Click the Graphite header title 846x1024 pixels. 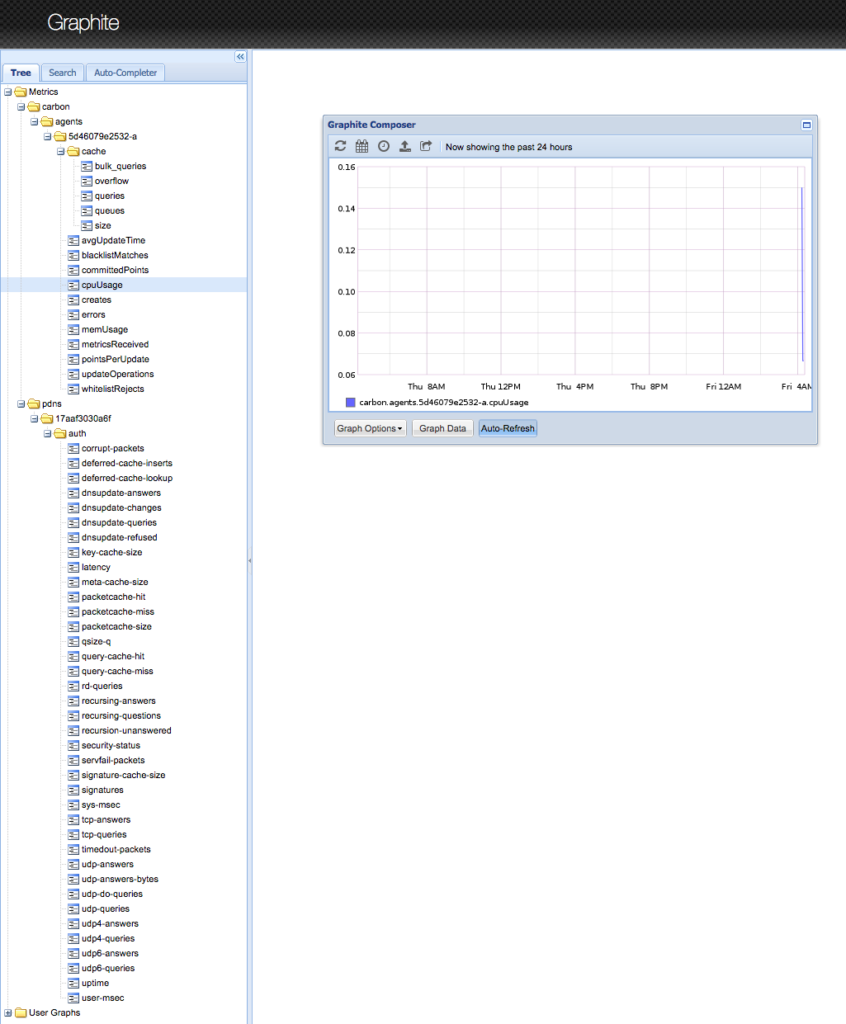(x=83, y=23)
